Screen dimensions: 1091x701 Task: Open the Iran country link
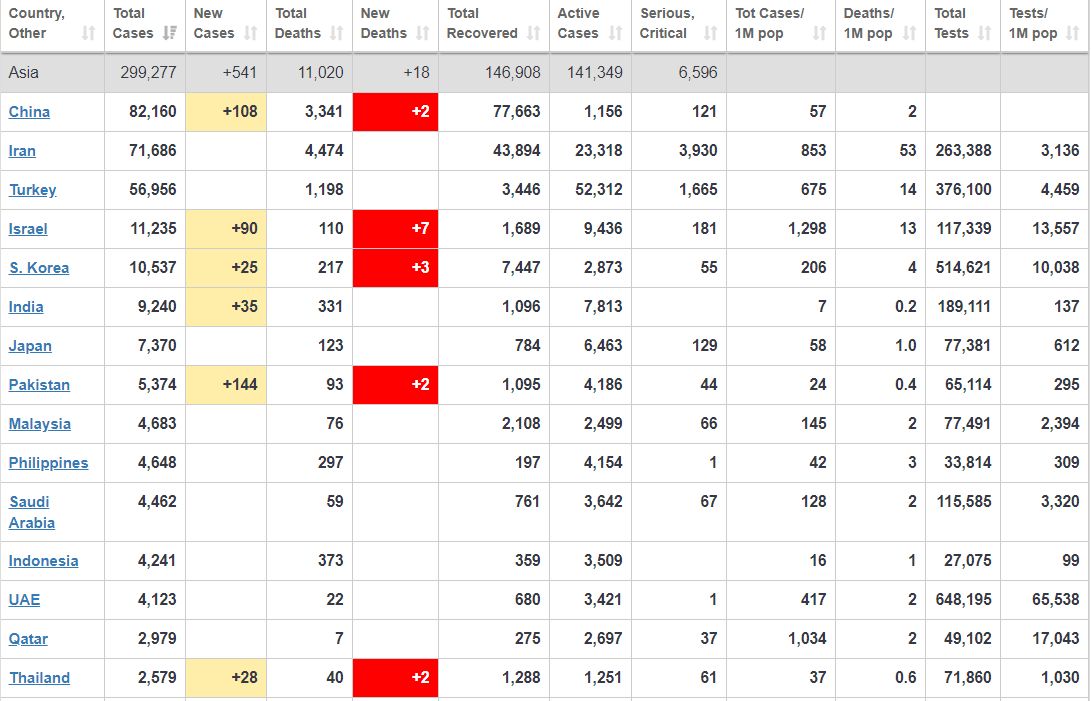[x=22, y=151]
